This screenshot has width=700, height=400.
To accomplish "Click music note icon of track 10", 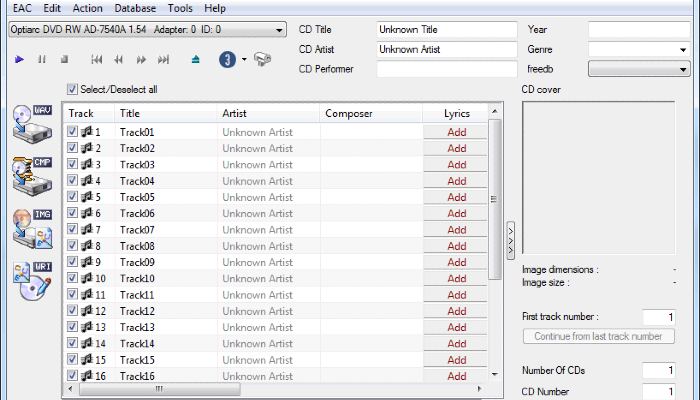I will [x=87, y=278].
